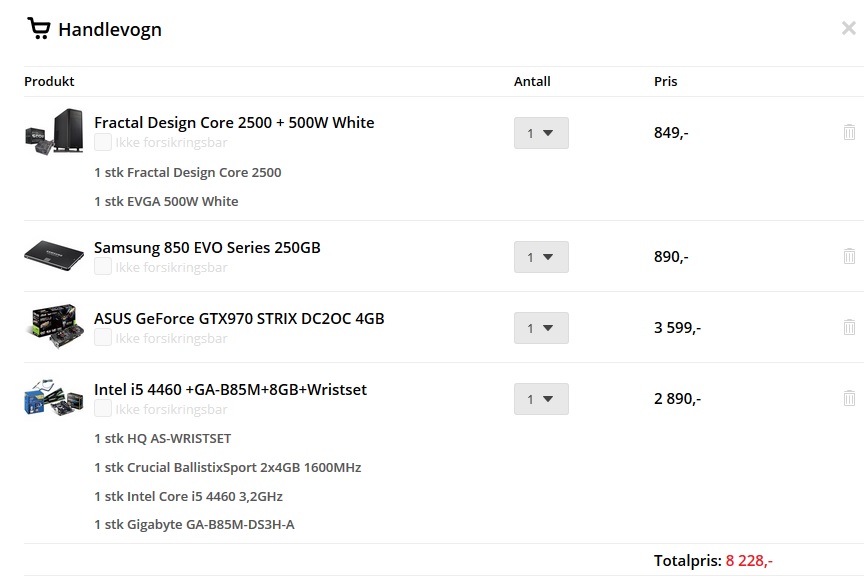Click the Intel i5 bundle product thumbnail
867x587 pixels.
pyautogui.click(x=54, y=397)
